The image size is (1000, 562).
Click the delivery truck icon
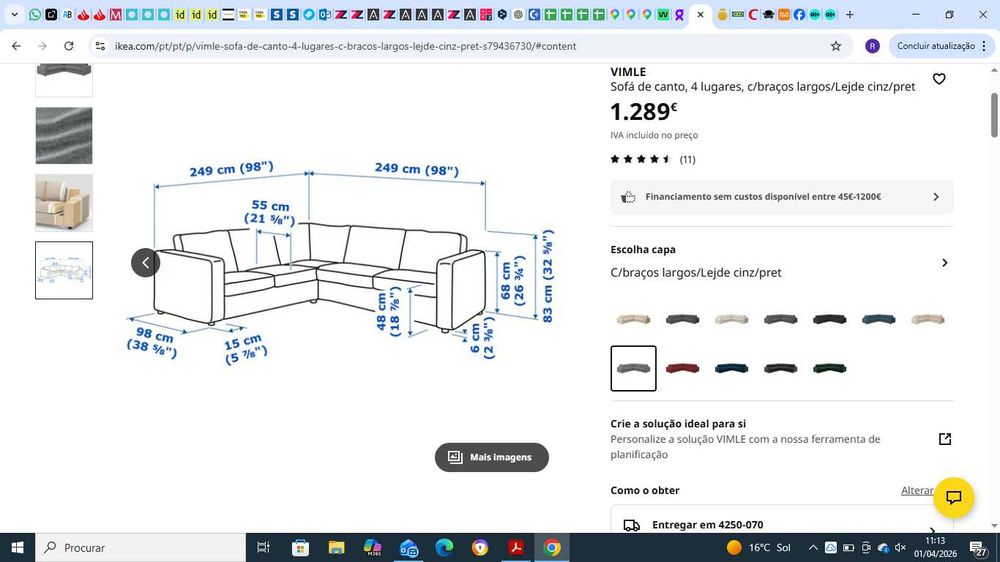pos(631,526)
